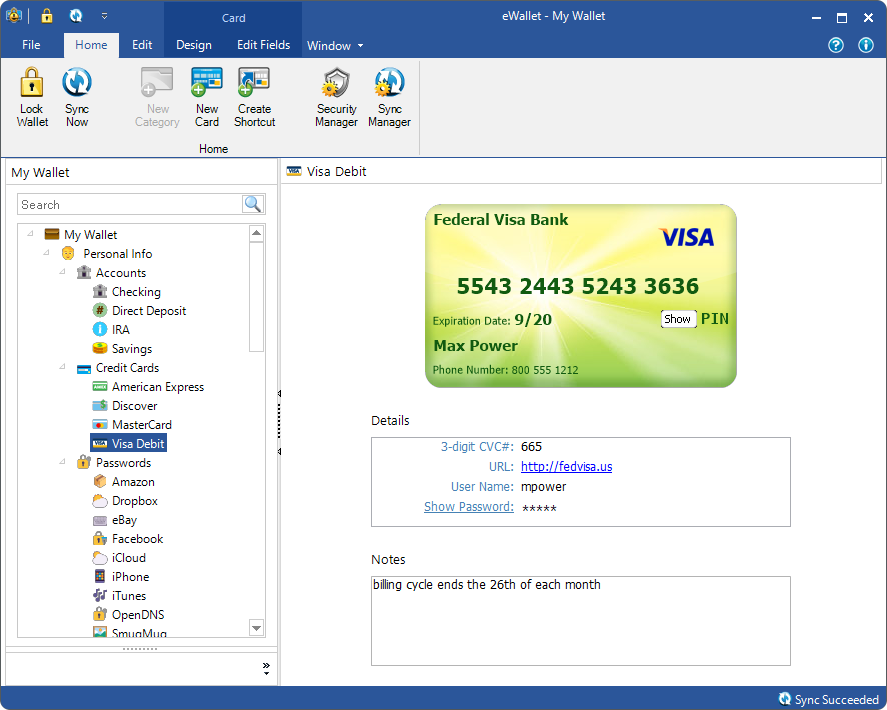Image resolution: width=887 pixels, height=710 pixels.
Task: Collapse the Credit Cards category
Action: (62, 367)
